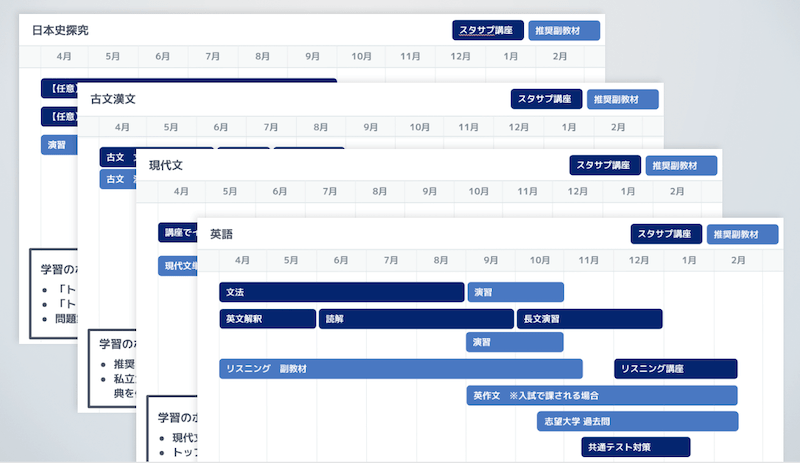Open the 志望大学 過去問 bar
Screen dimensions: 800x463
click(x=637, y=421)
